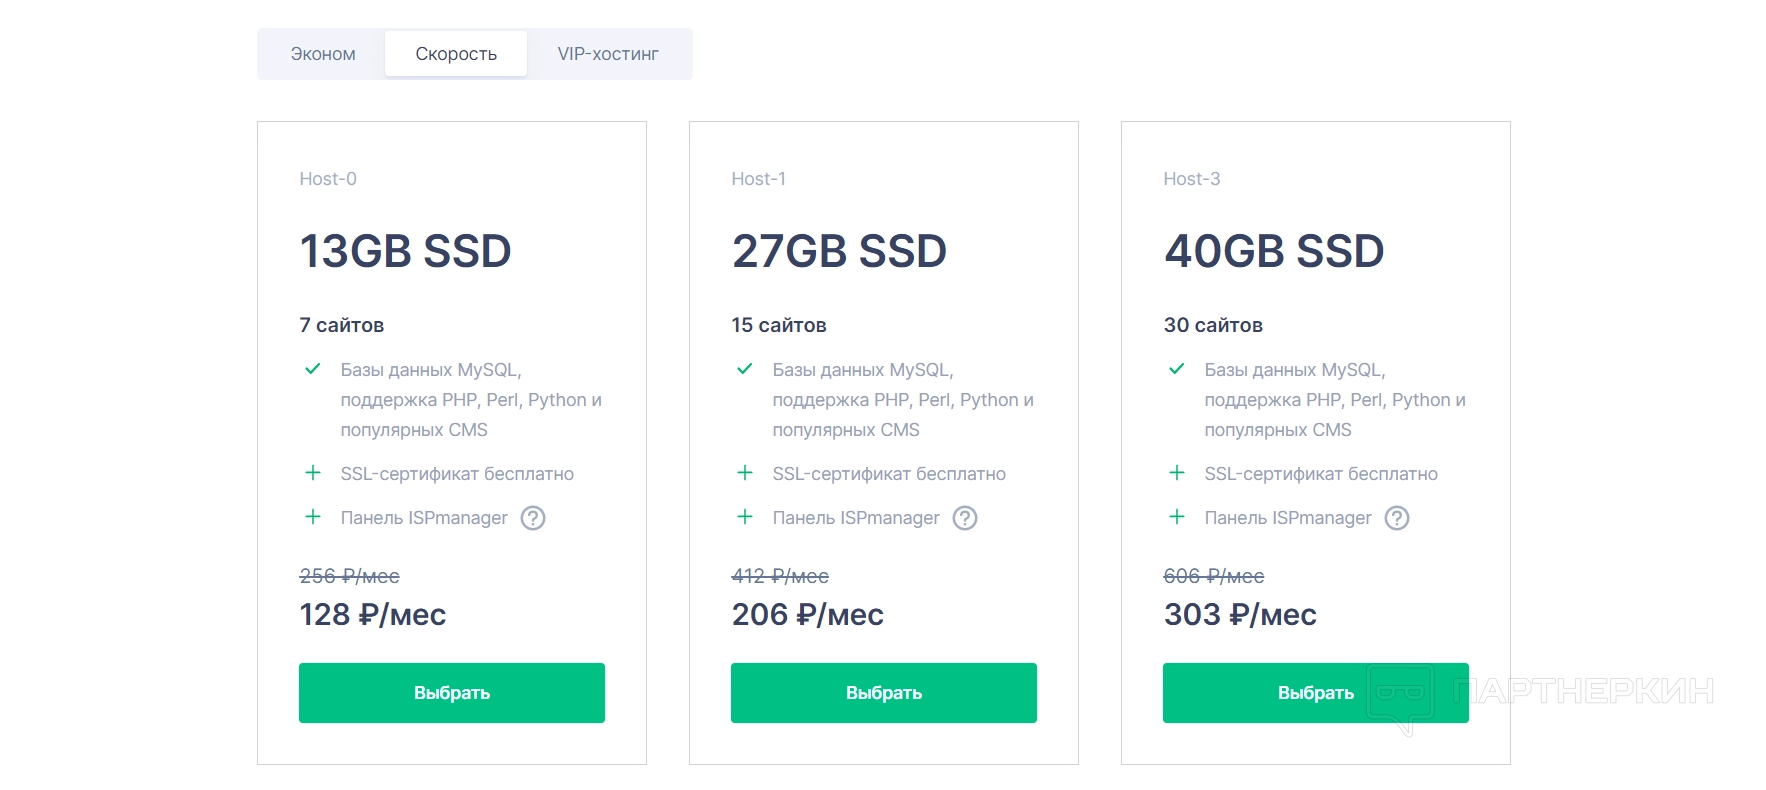Click the MySQL checkmark icon in Host-0 card
This screenshot has width=1766, height=790.
tap(313, 369)
